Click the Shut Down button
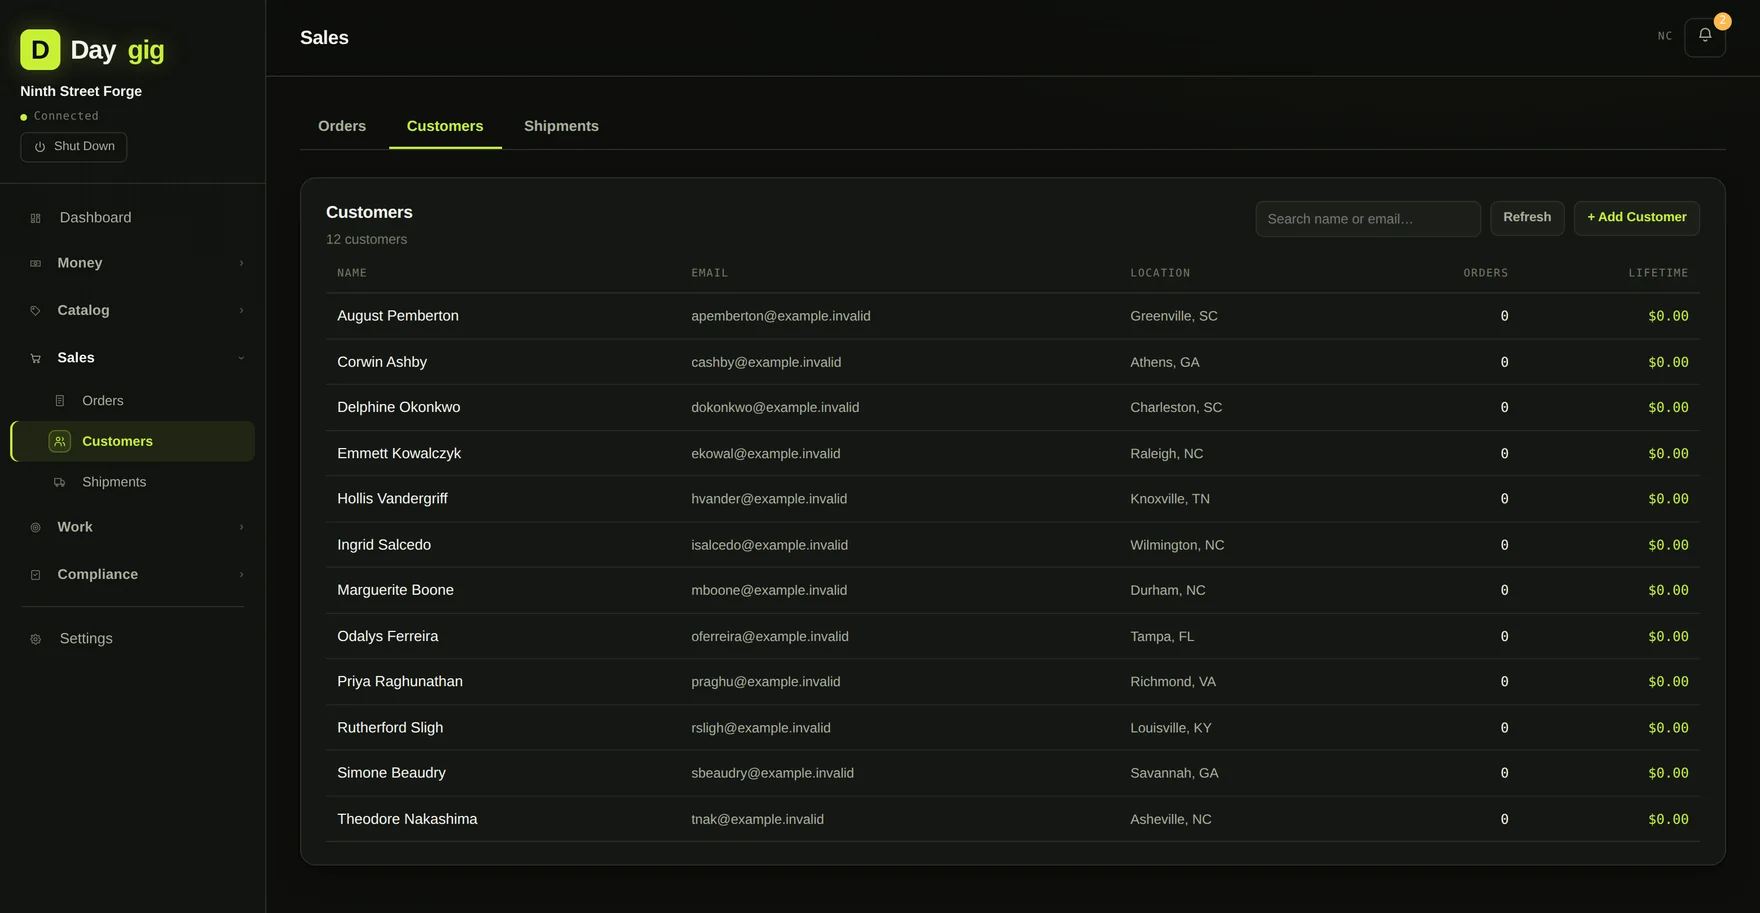The width and height of the screenshot is (1760, 913). click(x=74, y=147)
